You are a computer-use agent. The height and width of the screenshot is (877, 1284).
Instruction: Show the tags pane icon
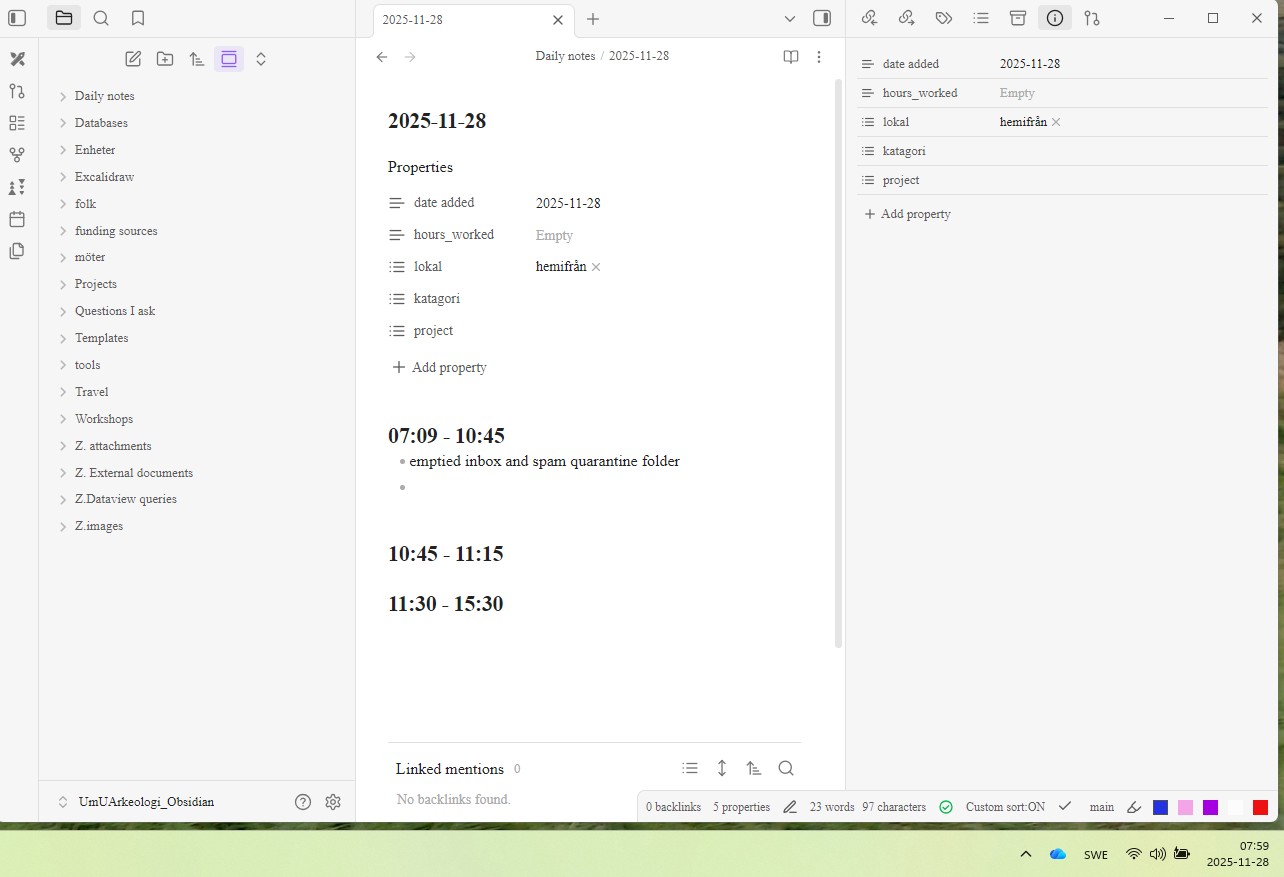[x=943, y=18]
